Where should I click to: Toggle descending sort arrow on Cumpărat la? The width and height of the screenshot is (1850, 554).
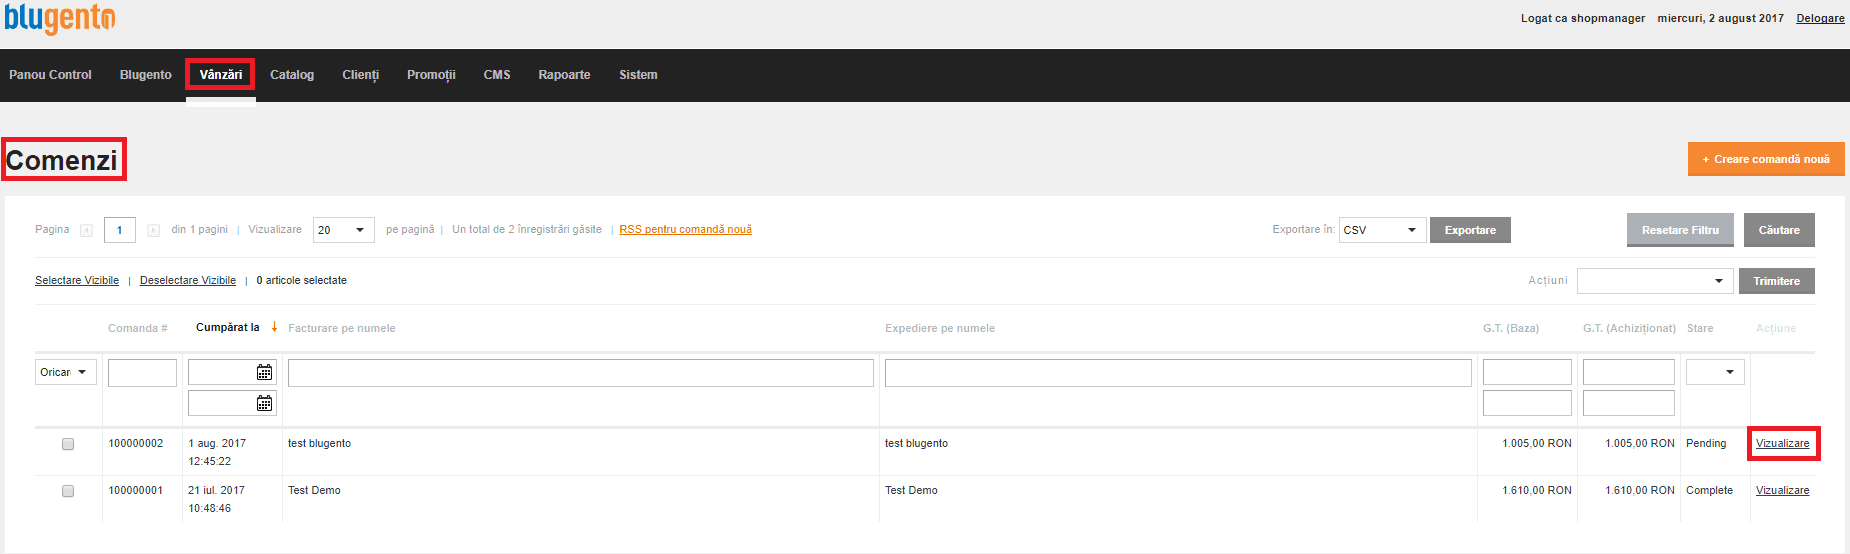click(274, 327)
